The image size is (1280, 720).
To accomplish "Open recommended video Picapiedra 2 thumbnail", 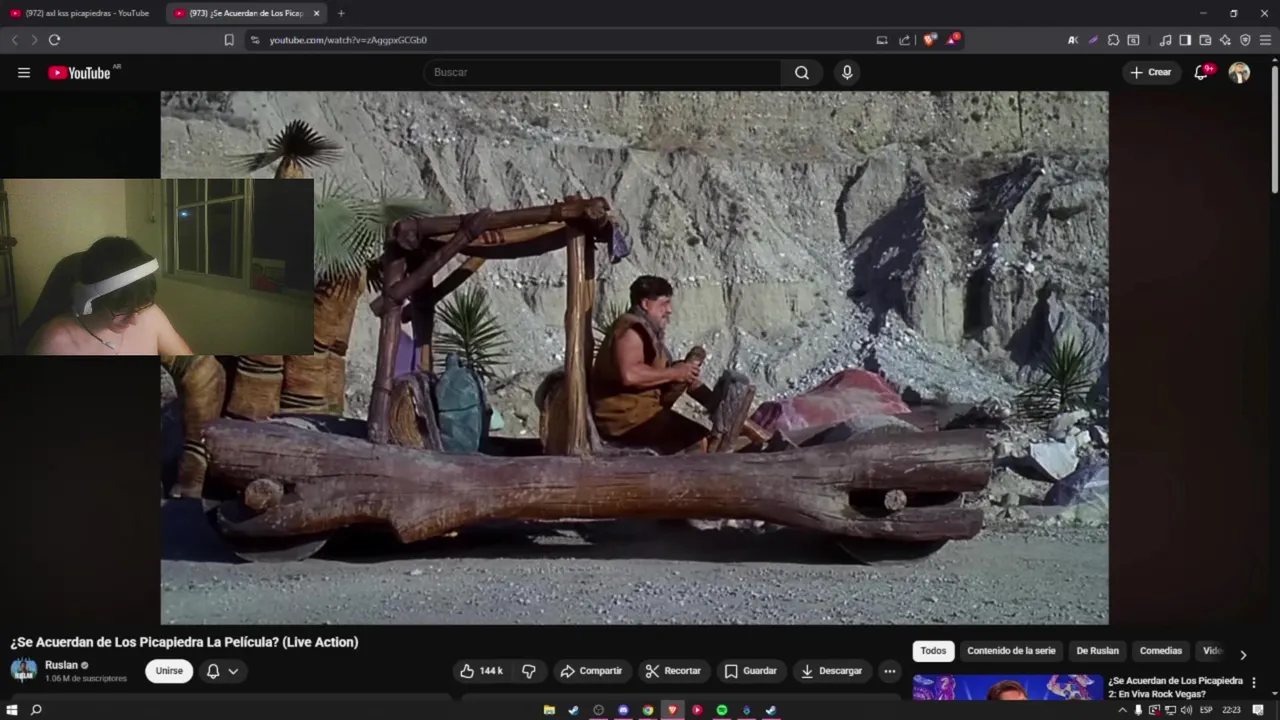I will (x=1007, y=687).
